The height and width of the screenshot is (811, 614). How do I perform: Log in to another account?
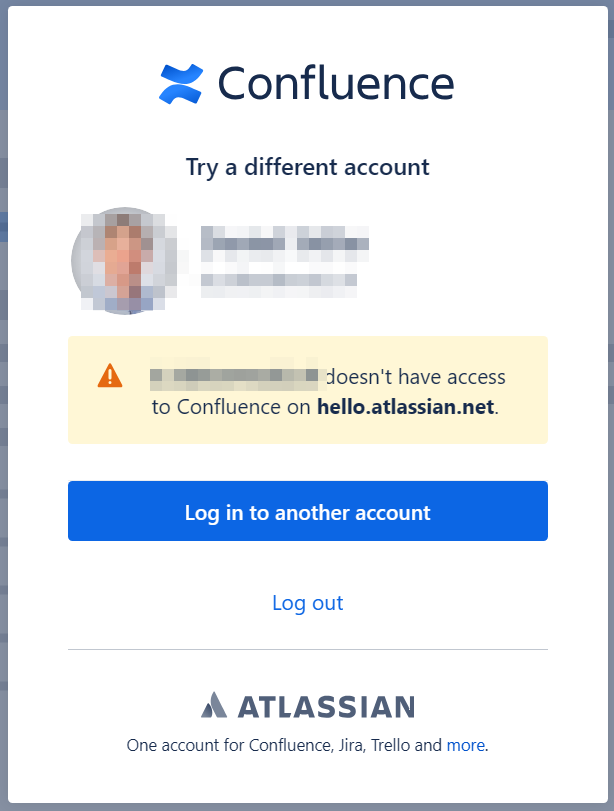point(308,511)
